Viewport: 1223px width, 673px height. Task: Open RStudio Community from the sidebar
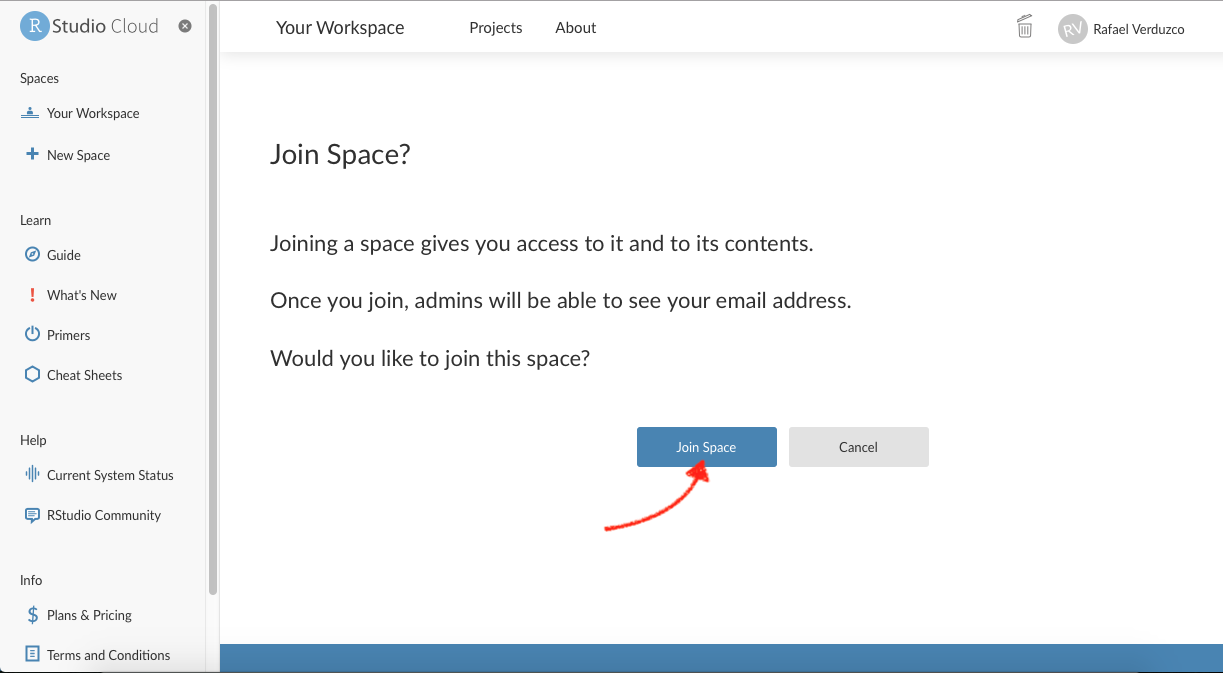coord(103,514)
